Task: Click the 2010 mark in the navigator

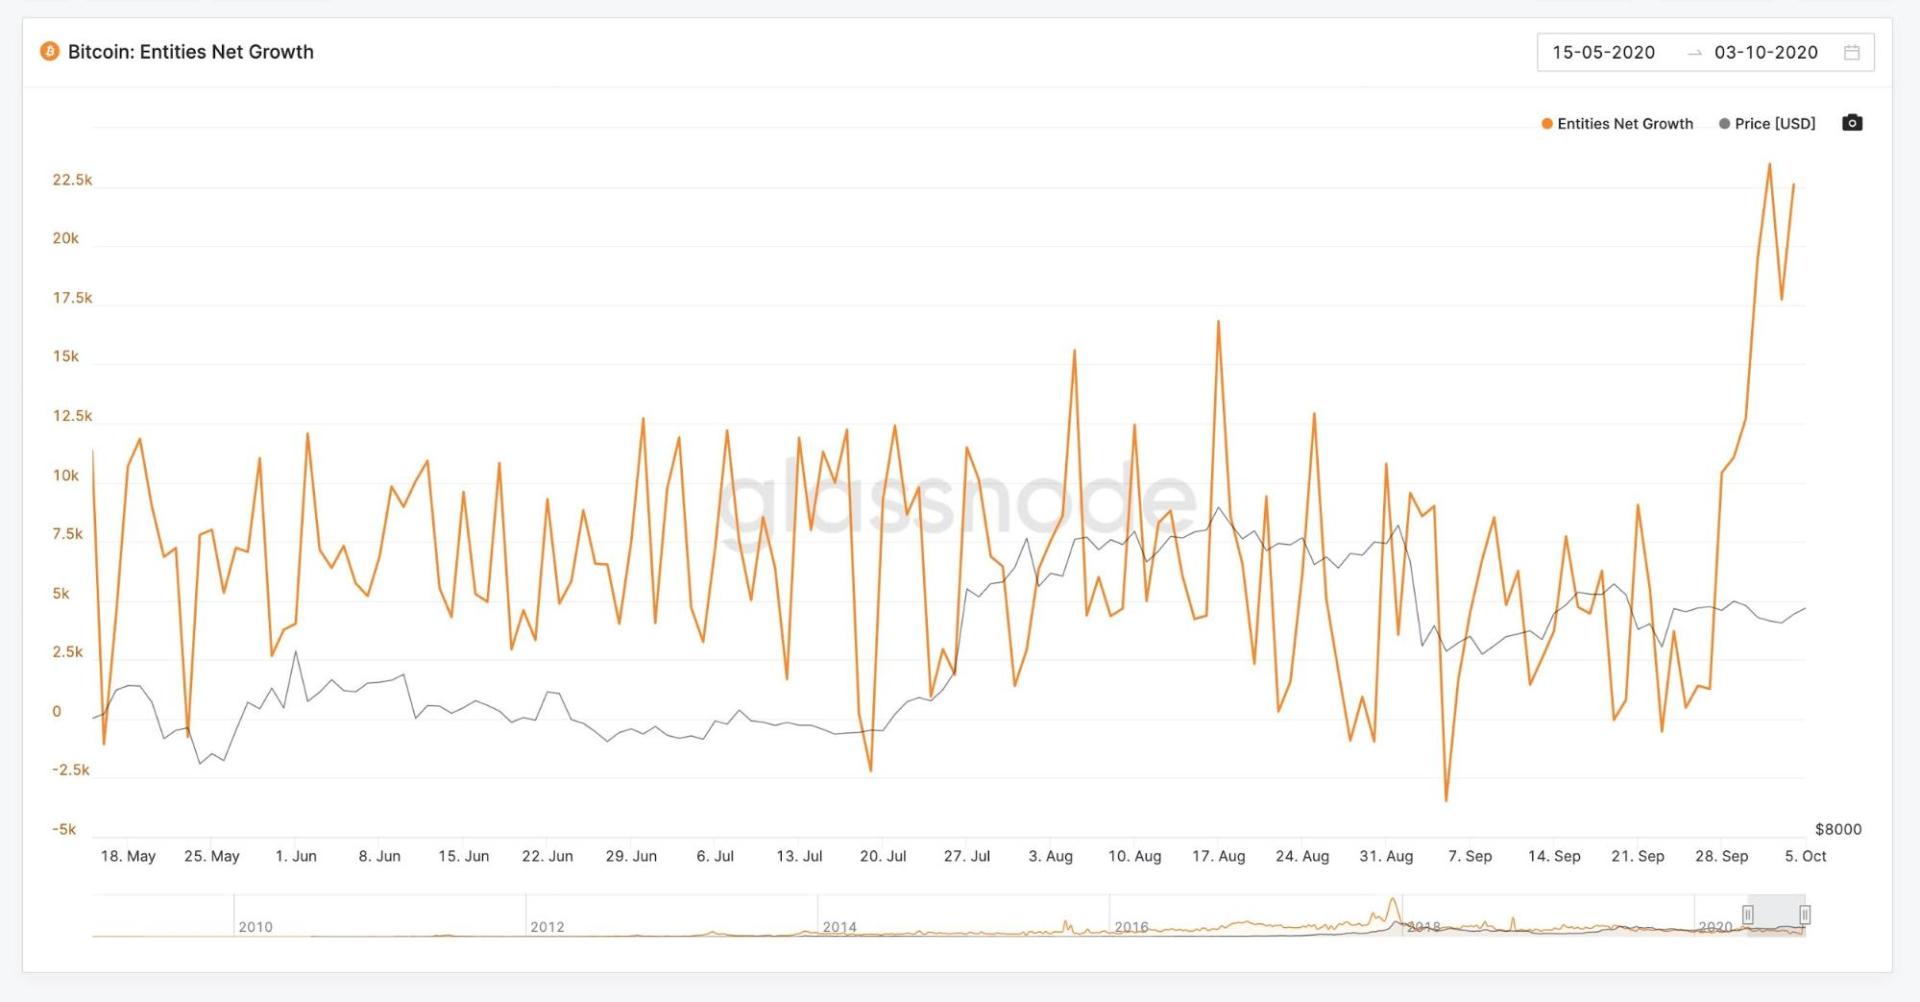Action: point(255,927)
